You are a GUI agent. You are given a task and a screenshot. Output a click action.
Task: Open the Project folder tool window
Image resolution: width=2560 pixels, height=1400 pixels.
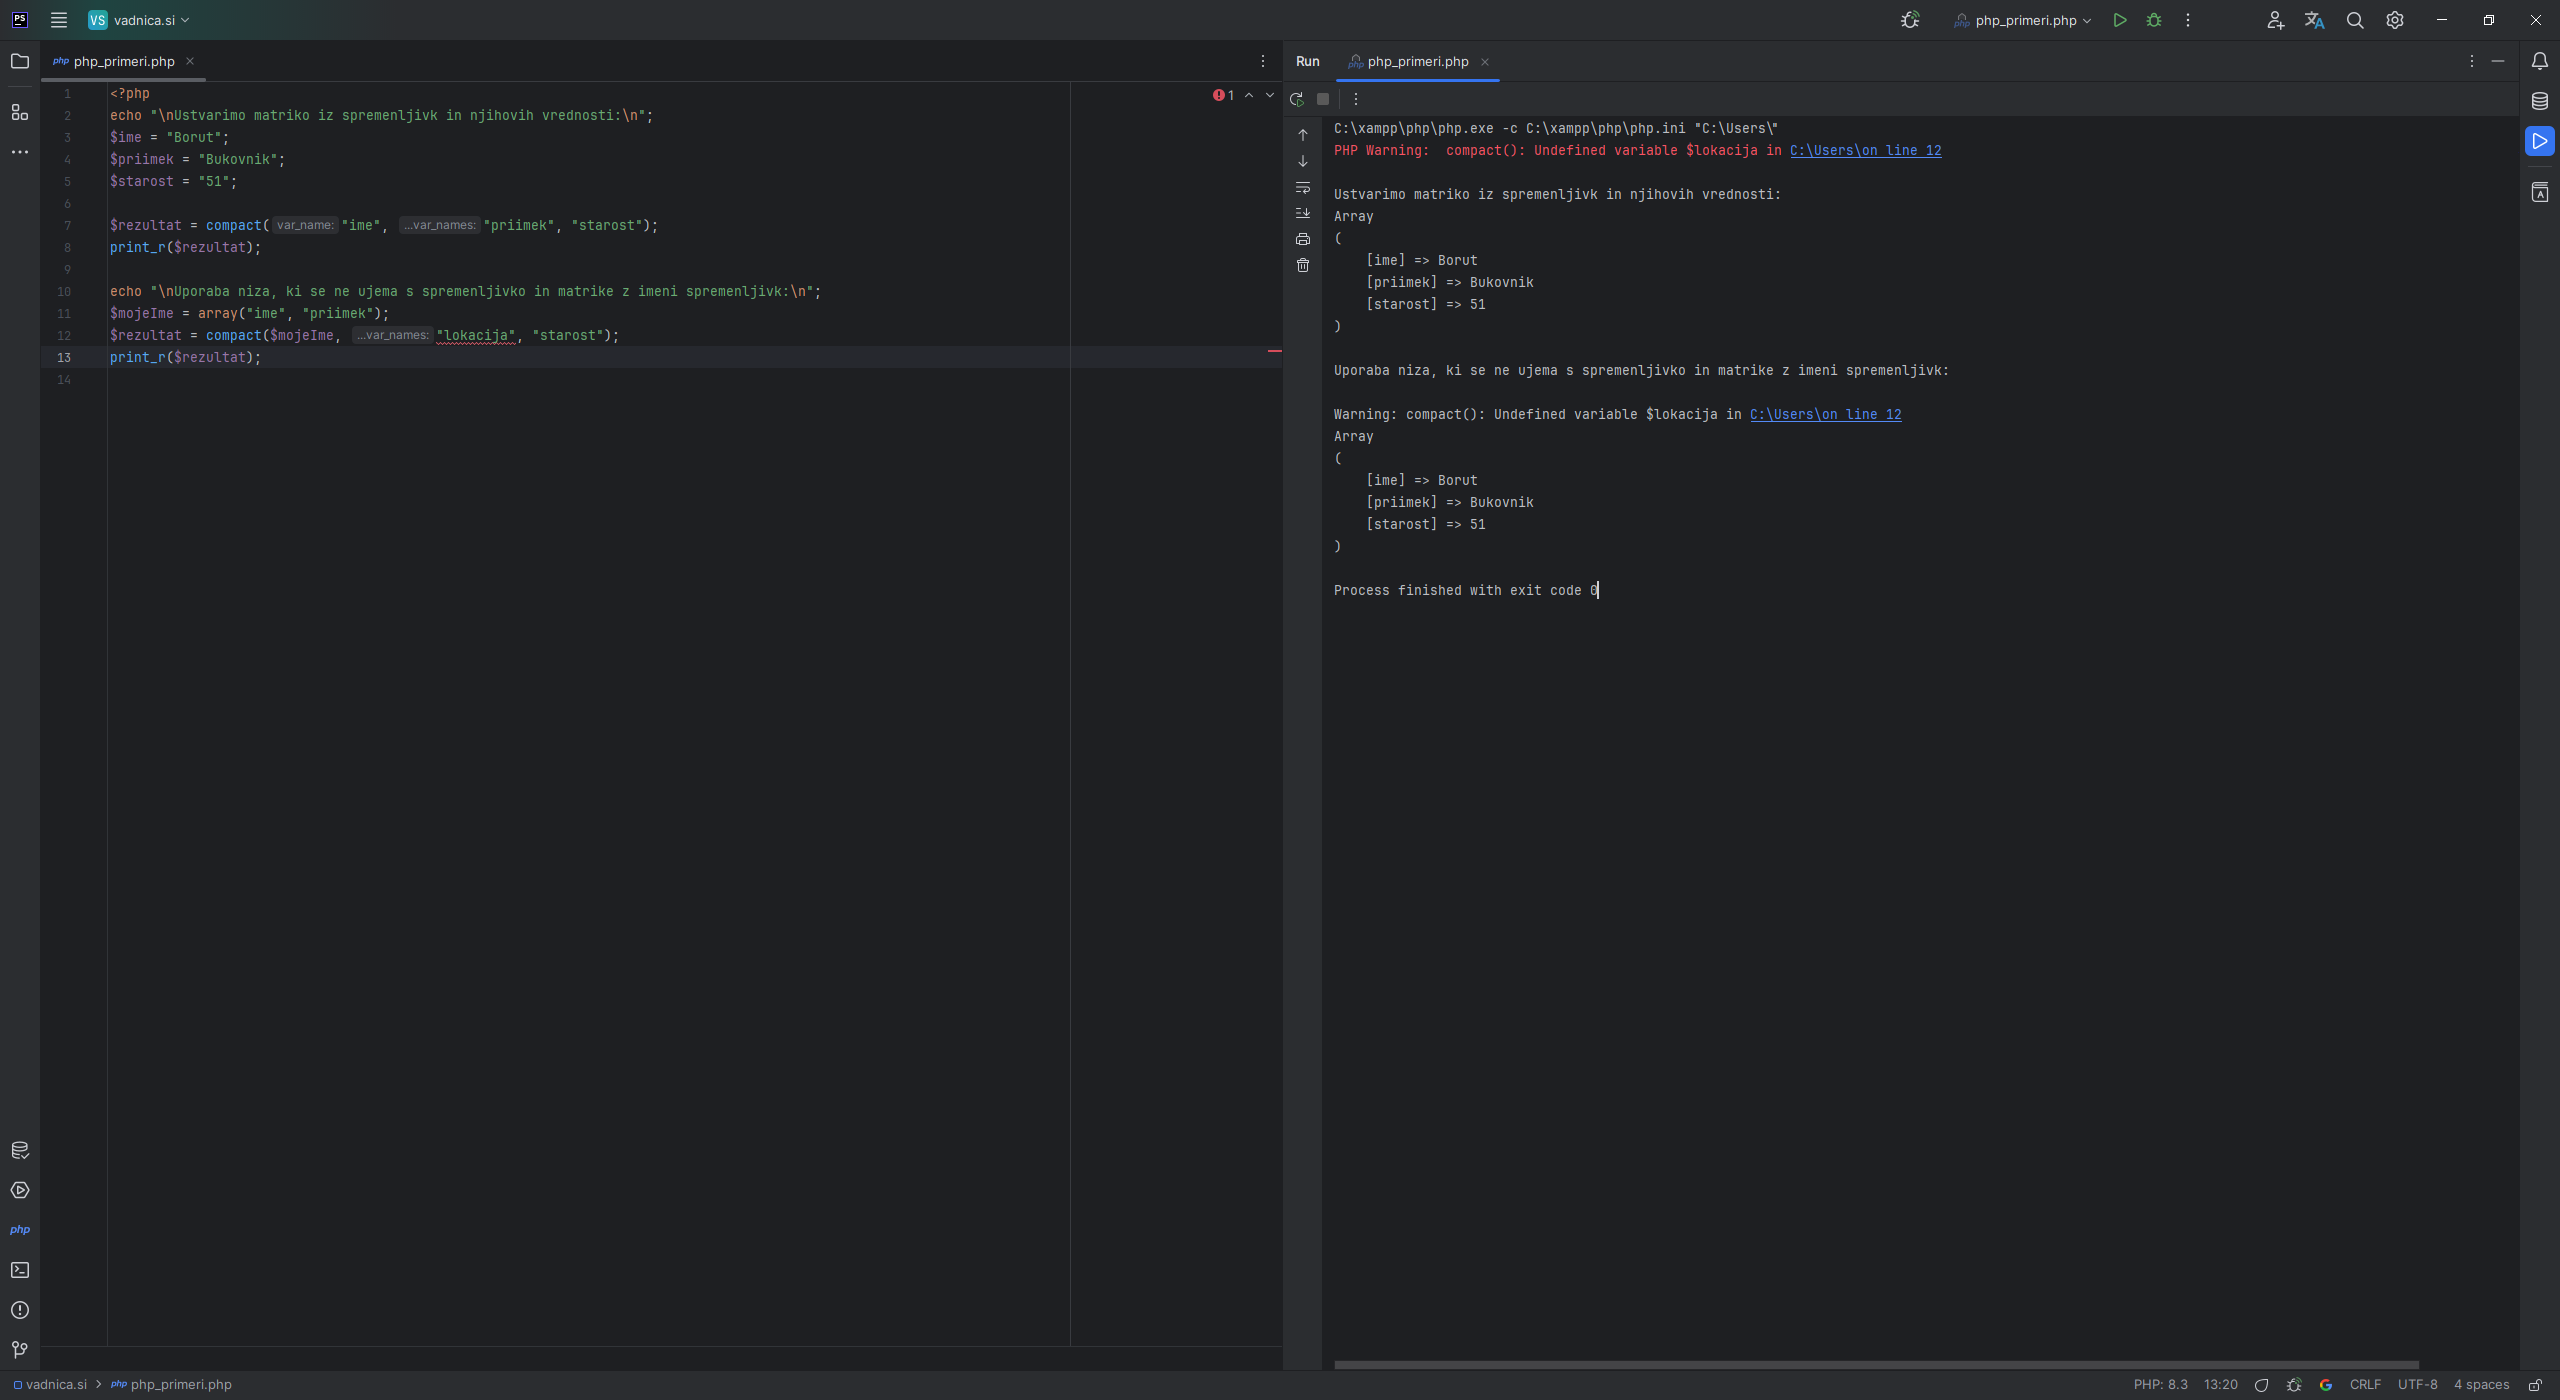[x=20, y=61]
